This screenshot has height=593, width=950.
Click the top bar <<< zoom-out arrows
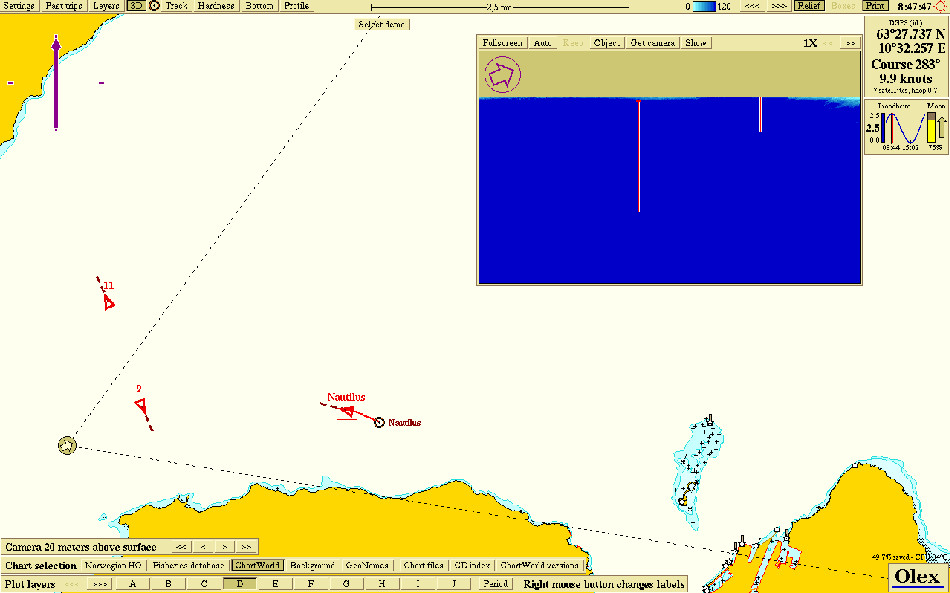[752, 6]
